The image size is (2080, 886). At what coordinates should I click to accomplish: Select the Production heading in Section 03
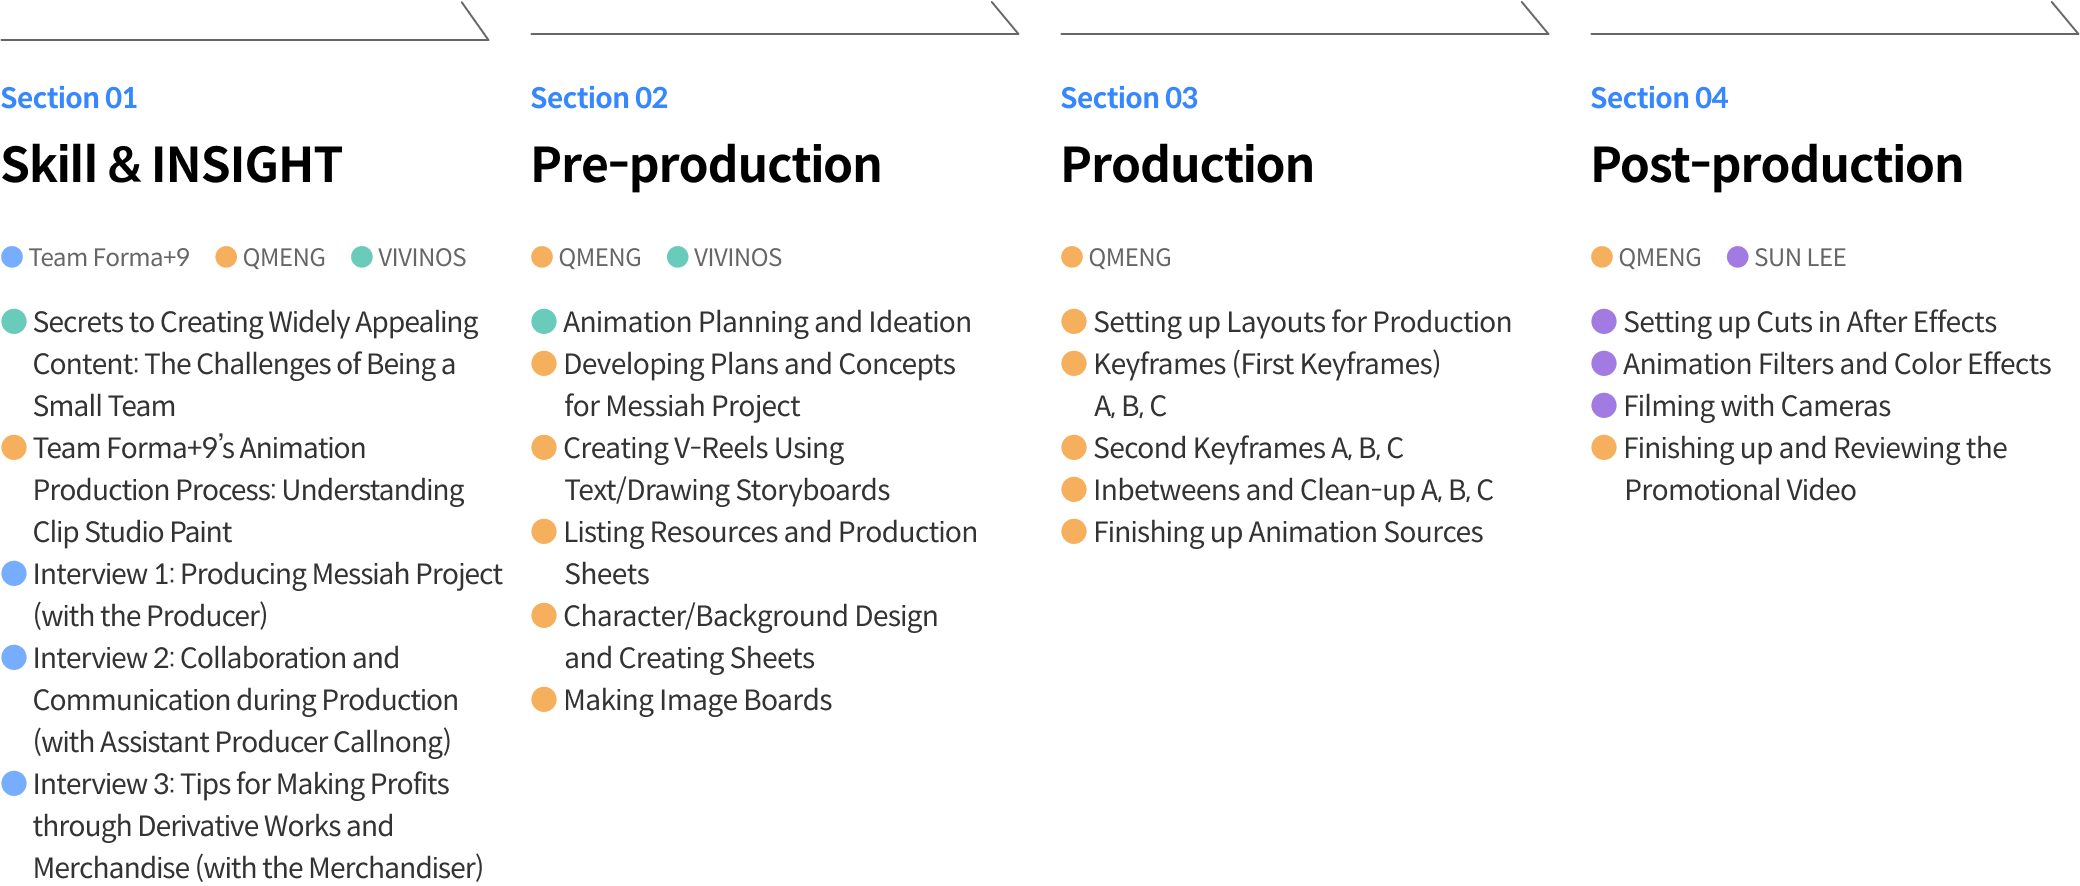pyautogui.click(x=1187, y=165)
